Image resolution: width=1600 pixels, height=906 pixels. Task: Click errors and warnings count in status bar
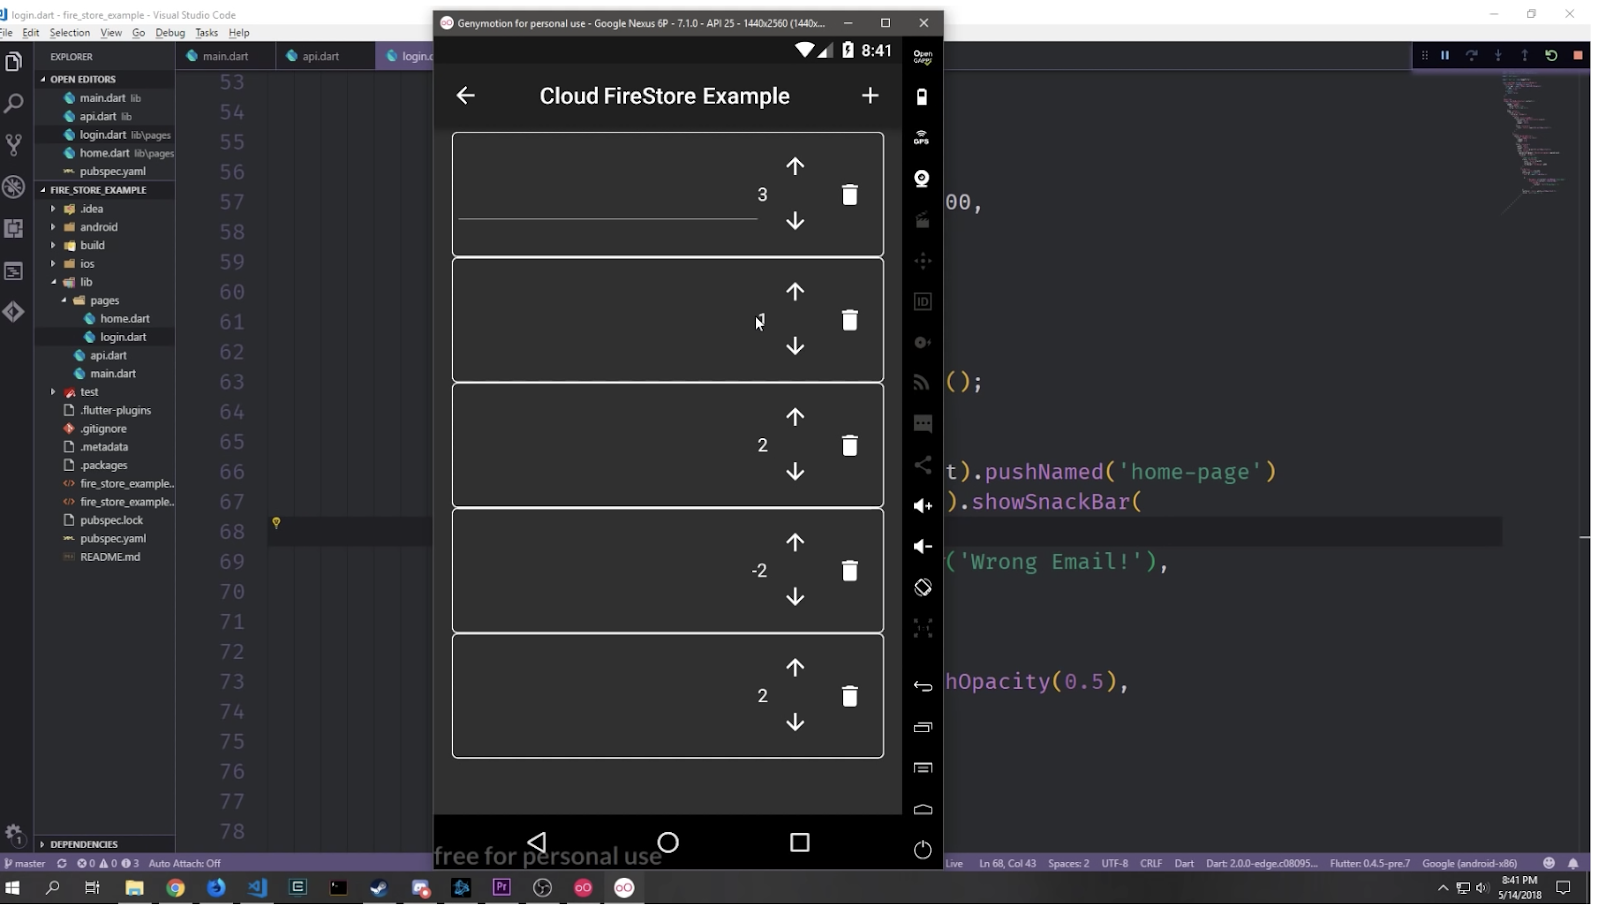pyautogui.click(x=108, y=863)
